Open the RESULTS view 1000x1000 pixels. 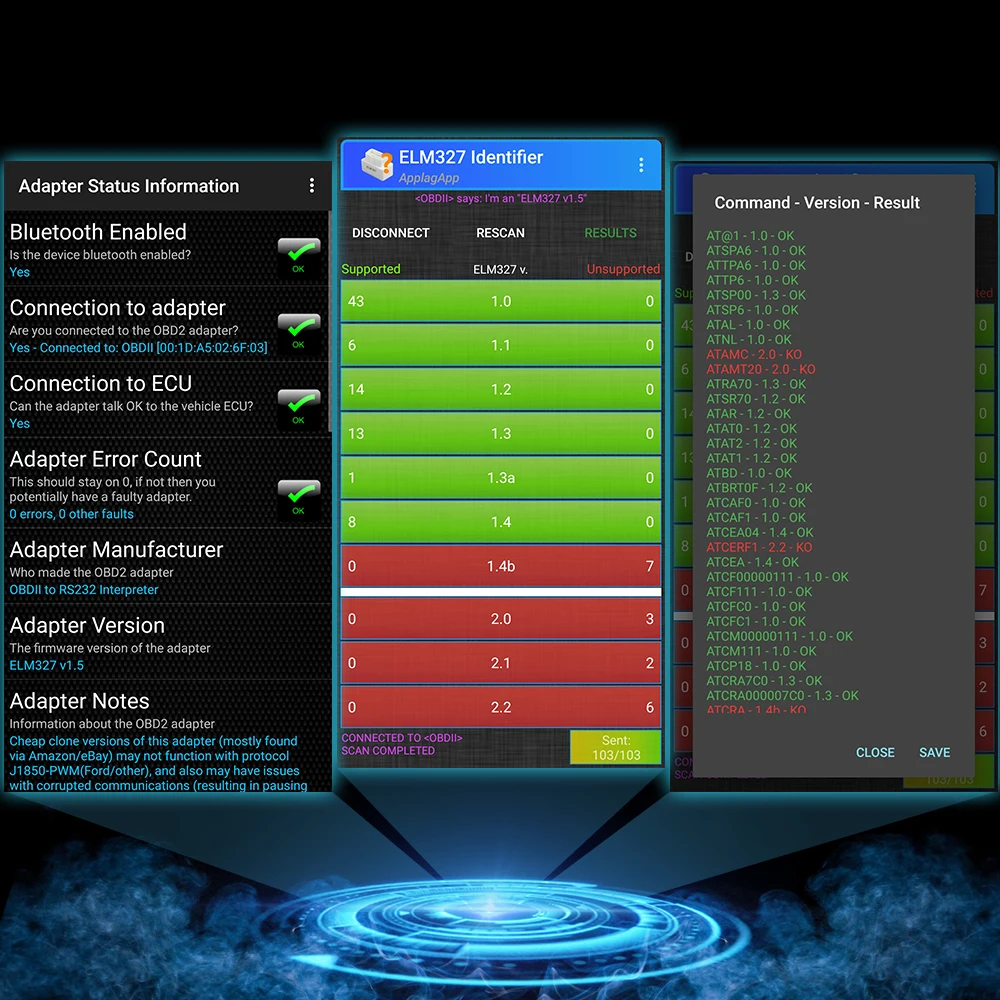(610, 233)
